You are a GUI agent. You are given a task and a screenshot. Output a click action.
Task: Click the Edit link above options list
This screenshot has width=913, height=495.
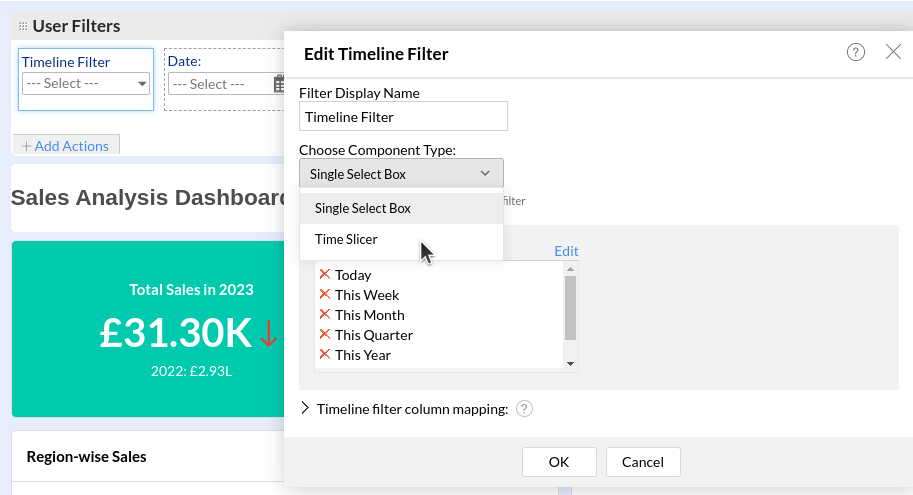566,251
